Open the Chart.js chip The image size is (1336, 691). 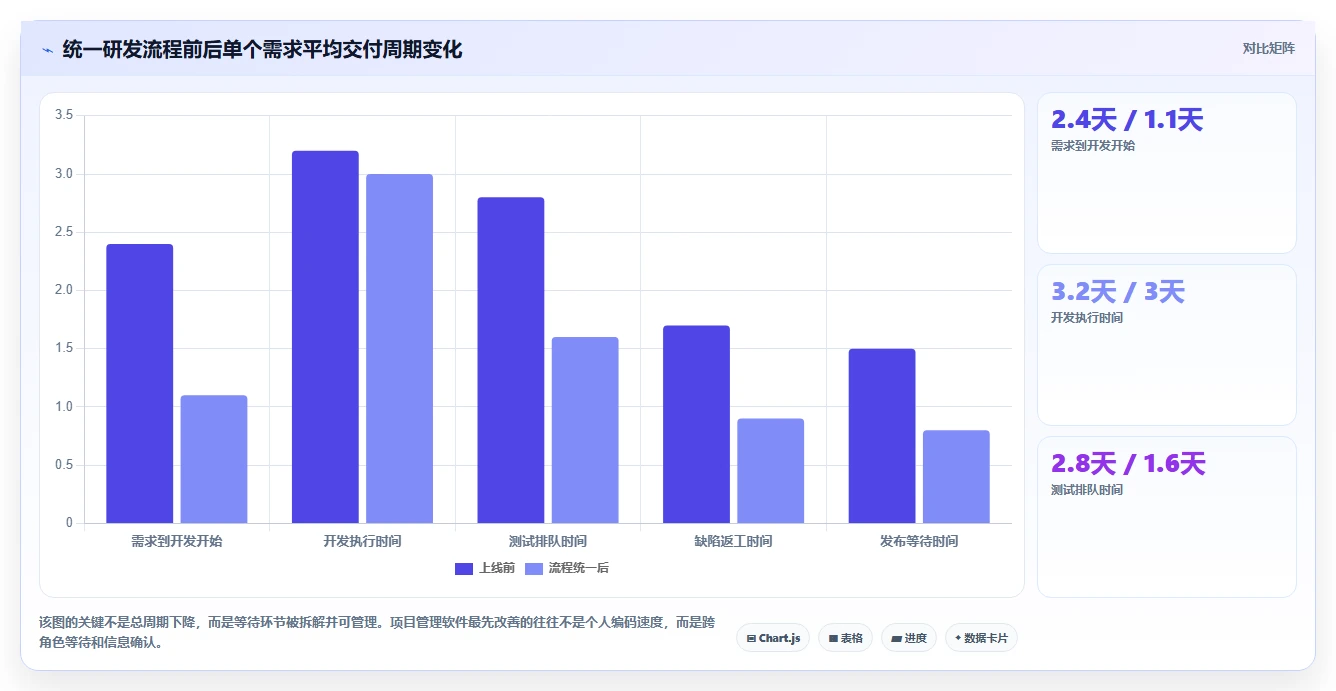pyautogui.click(x=773, y=638)
